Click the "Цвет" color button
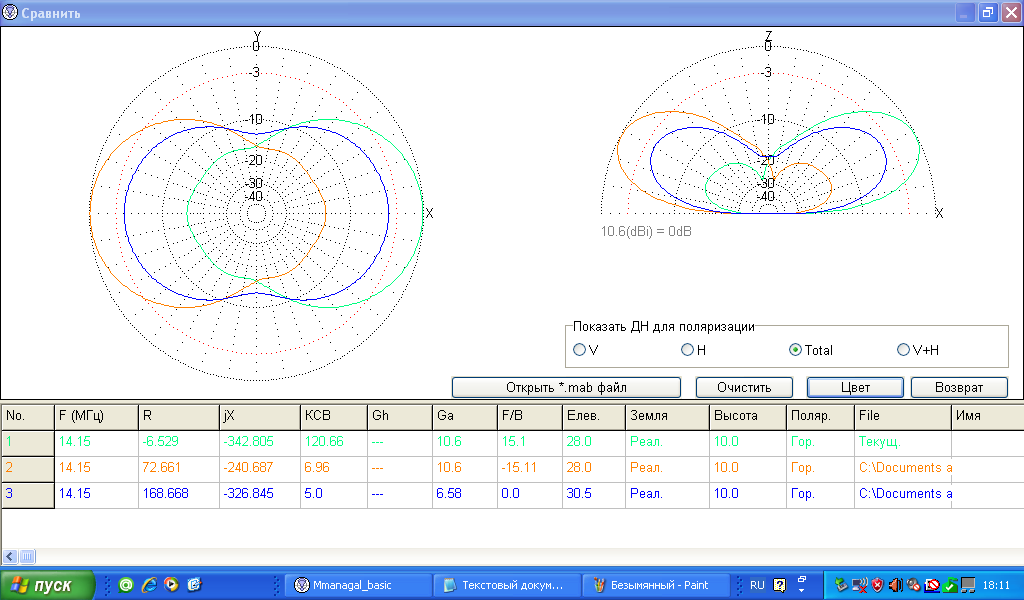Image resolution: width=1024 pixels, height=600 pixels. (x=855, y=387)
